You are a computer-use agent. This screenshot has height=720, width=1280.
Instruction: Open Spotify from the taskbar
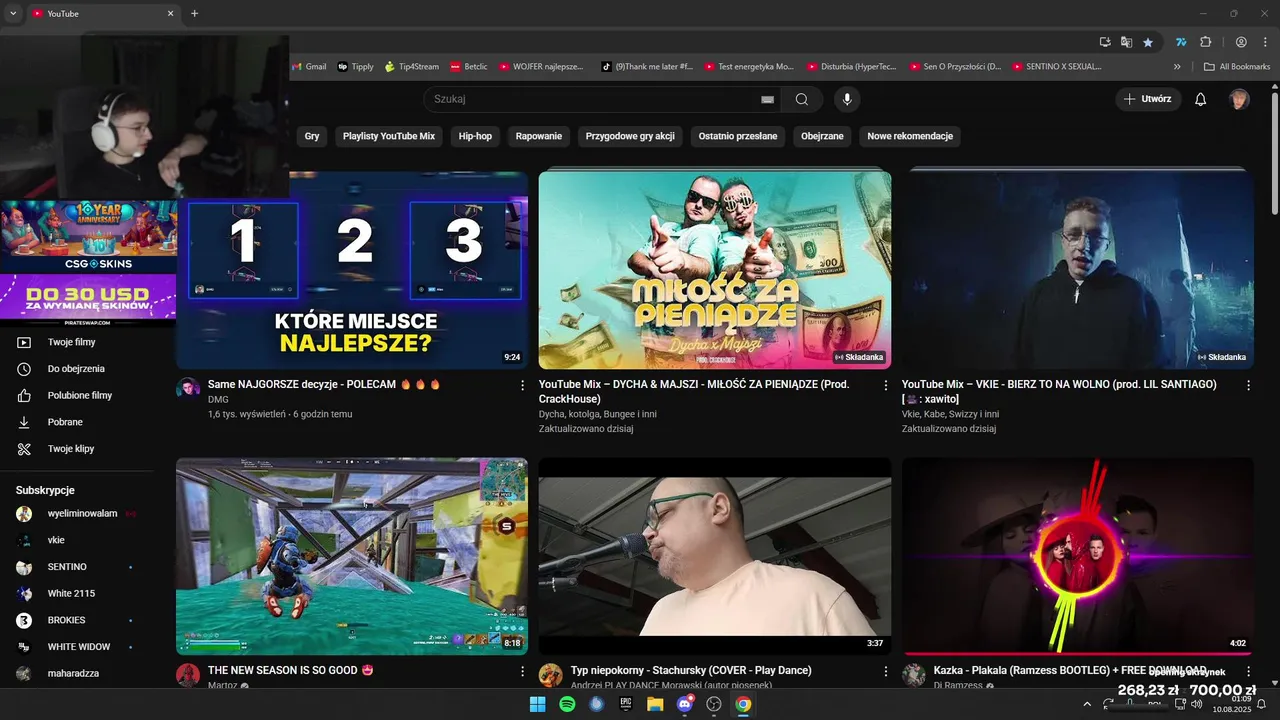[x=567, y=704]
